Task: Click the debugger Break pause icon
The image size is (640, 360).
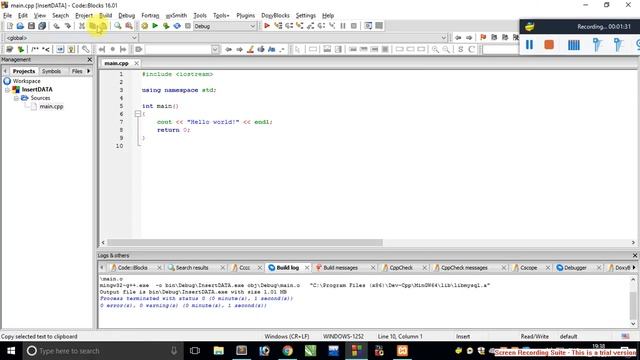Action: pyautogui.click(x=343, y=26)
